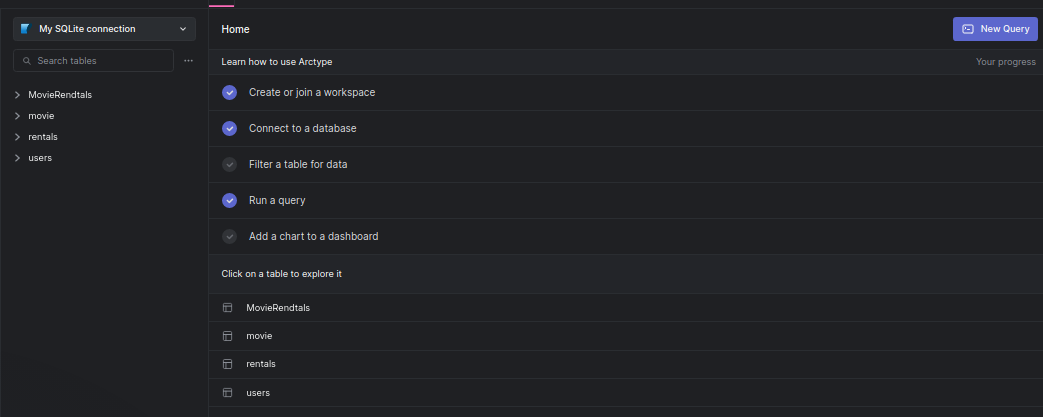The width and height of the screenshot is (1043, 417).
Task: Select the movie table in sidebar
Action: coord(41,116)
